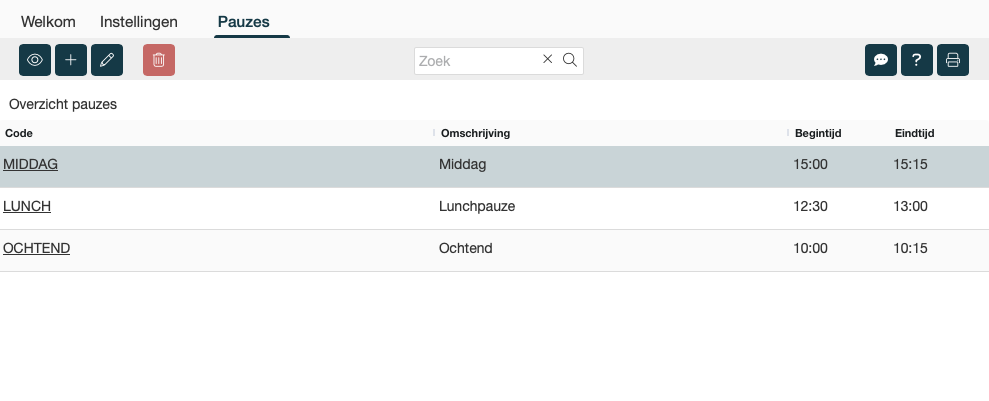Open help with question mark icon
The image size is (989, 401).
pyautogui.click(x=917, y=60)
